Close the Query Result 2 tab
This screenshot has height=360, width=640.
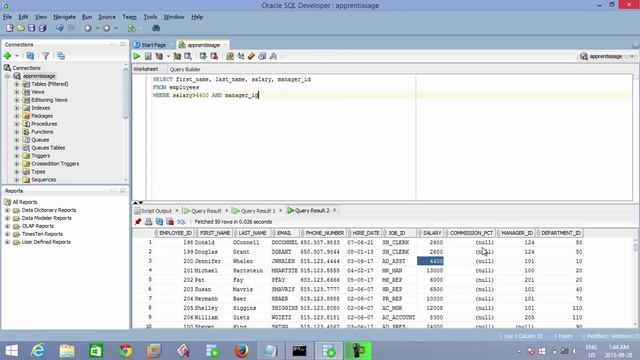(335, 211)
